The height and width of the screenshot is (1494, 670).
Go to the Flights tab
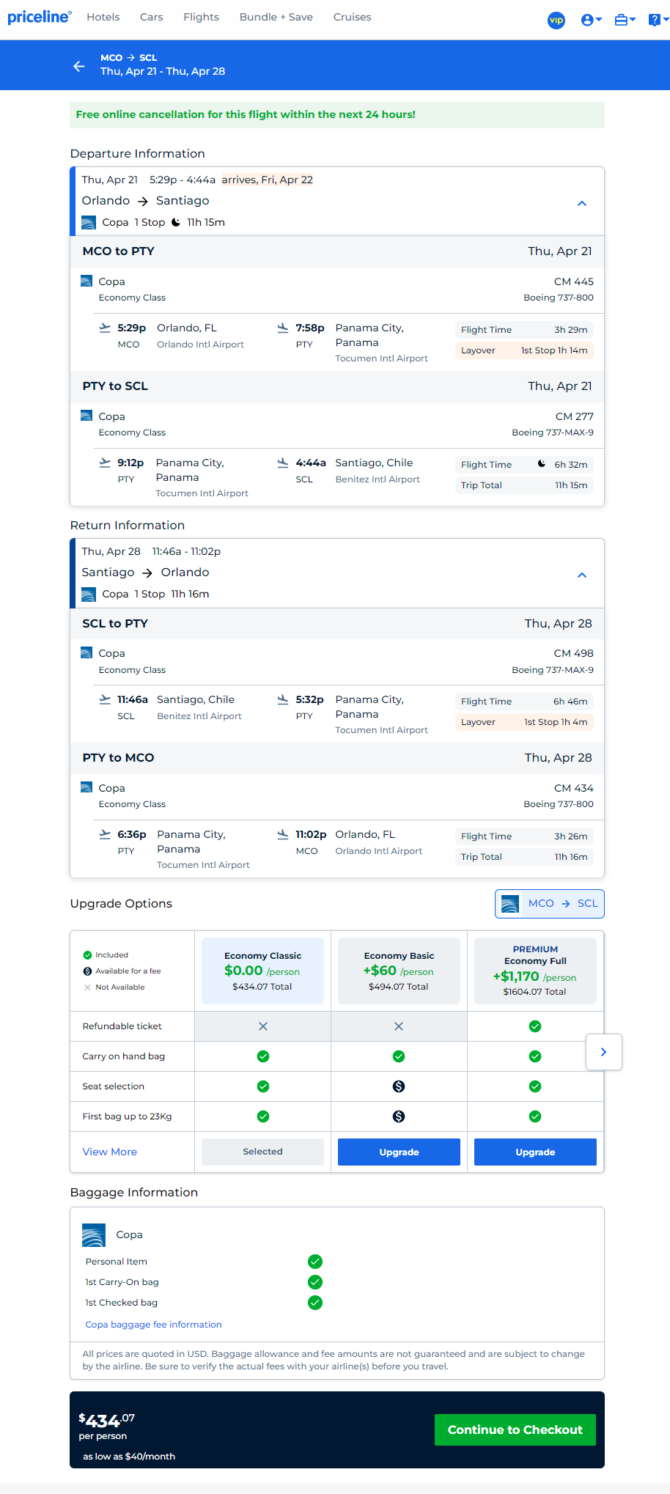201,17
